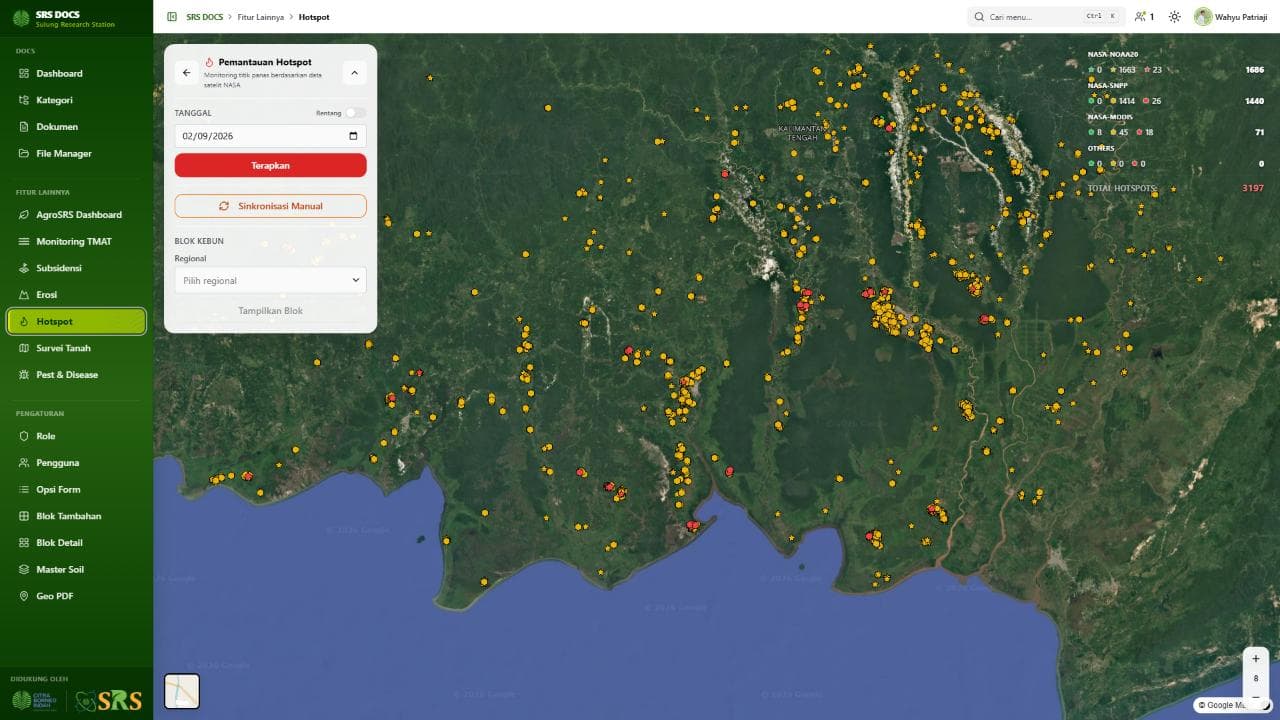Zoom in the map with plus button
The width and height of the screenshot is (1280, 720).
[x=1256, y=659]
